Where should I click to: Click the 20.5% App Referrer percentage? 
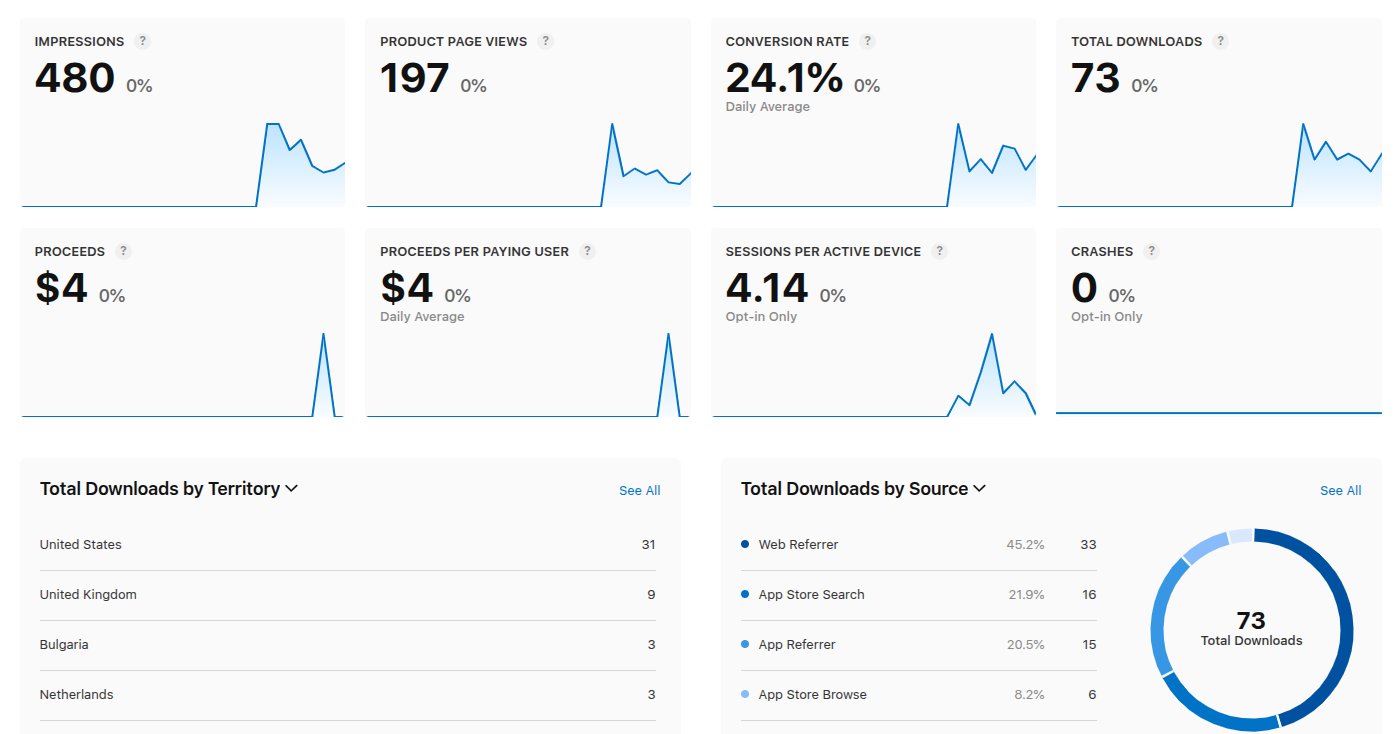point(1025,645)
